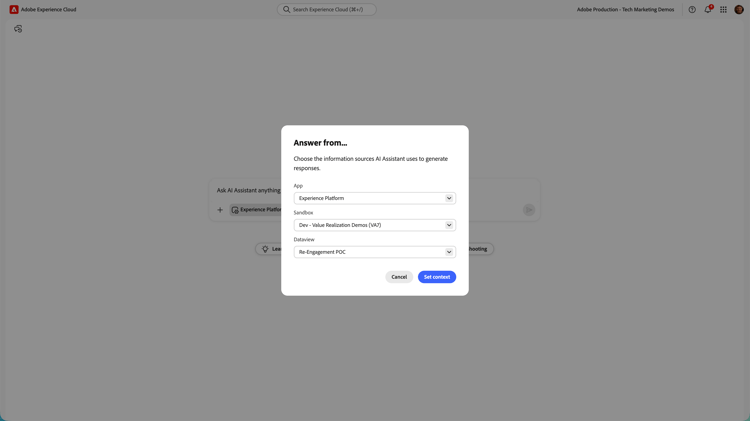Image resolution: width=750 pixels, height=421 pixels.
Task: Click the Set context button
Action: point(437,277)
